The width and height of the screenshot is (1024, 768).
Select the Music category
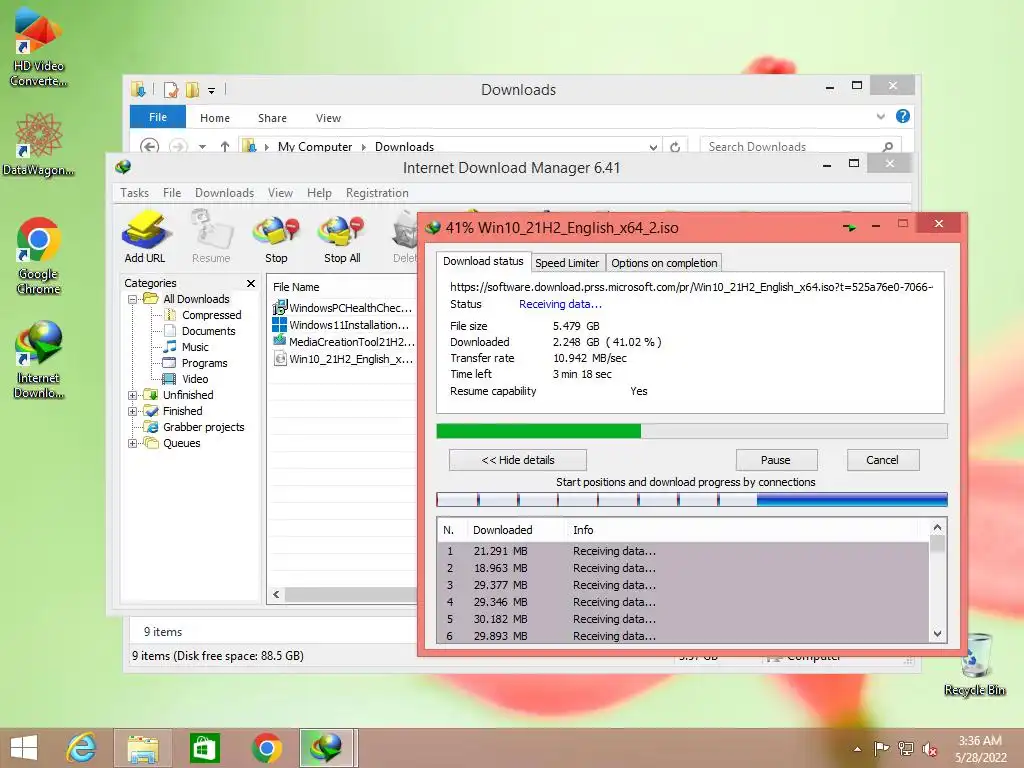195,347
